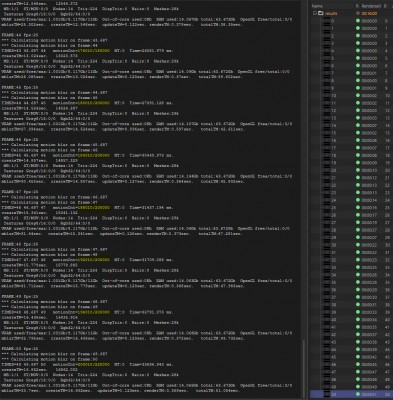Click the 'FRAME:45 fps:25' log line
The width and height of the screenshot is (393, 400).
[20, 87]
